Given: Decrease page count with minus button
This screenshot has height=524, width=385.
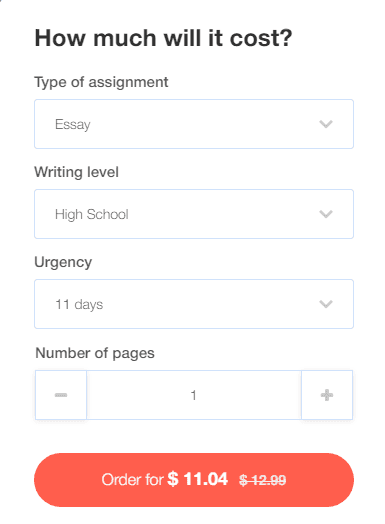Looking at the screenshot, I should (61, 395).
